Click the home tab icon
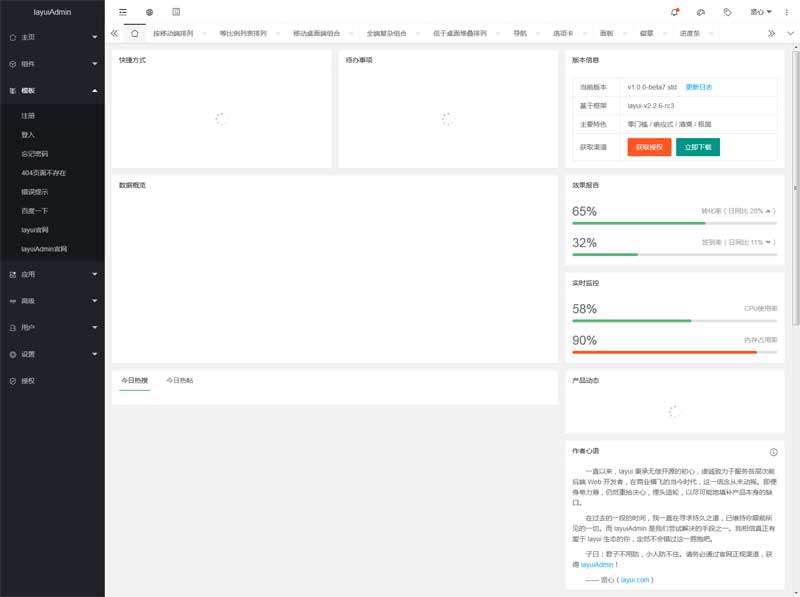800x597 pixels. point(134,33)
